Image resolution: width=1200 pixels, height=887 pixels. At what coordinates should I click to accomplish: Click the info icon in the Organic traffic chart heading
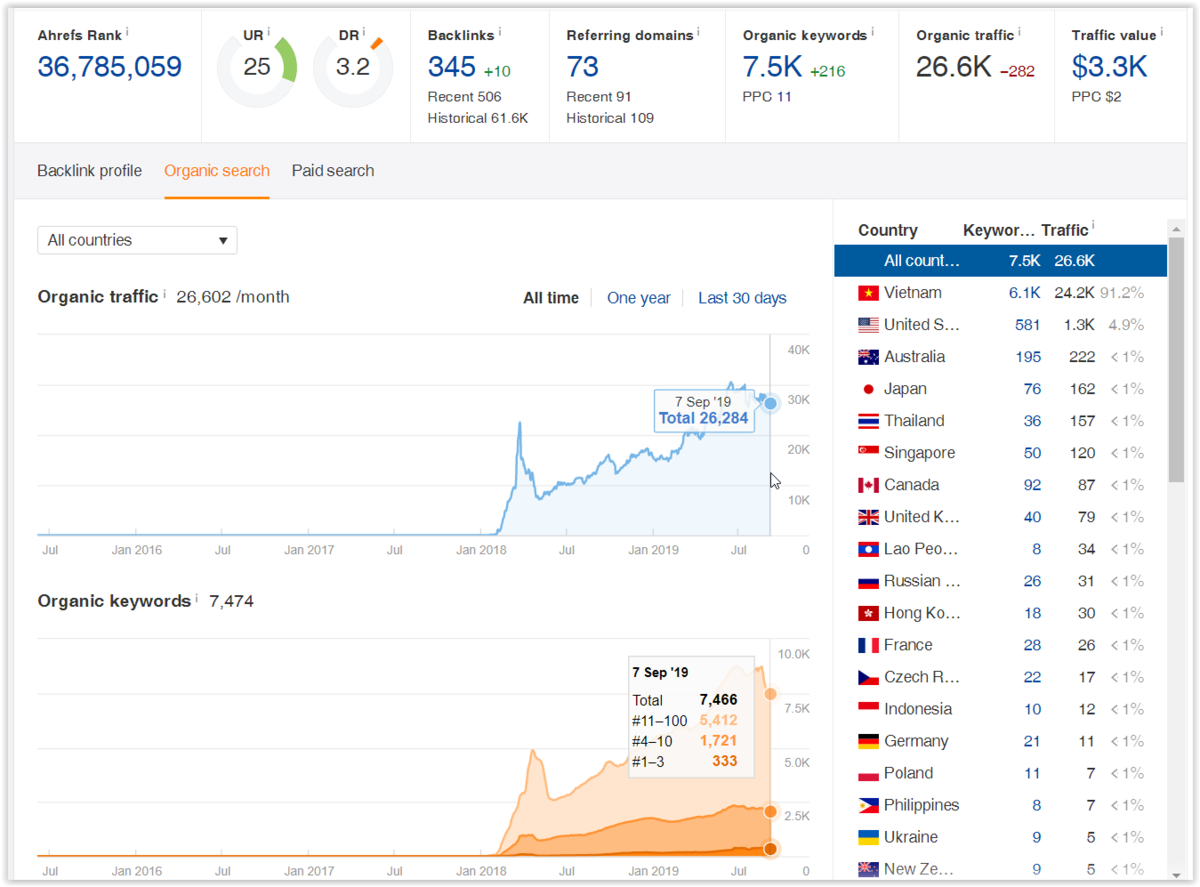coord(164,294)
